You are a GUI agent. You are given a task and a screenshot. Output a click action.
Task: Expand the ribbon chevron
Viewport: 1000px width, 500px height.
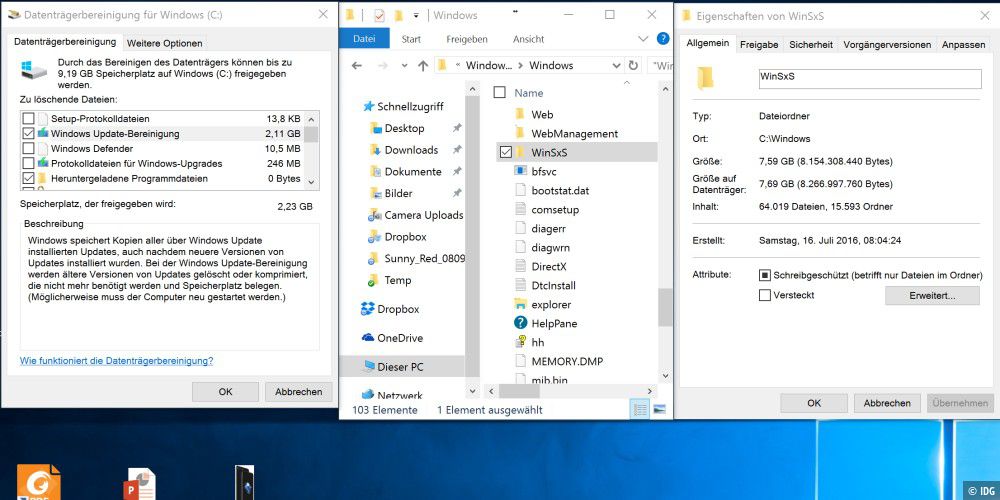(643, 39)
